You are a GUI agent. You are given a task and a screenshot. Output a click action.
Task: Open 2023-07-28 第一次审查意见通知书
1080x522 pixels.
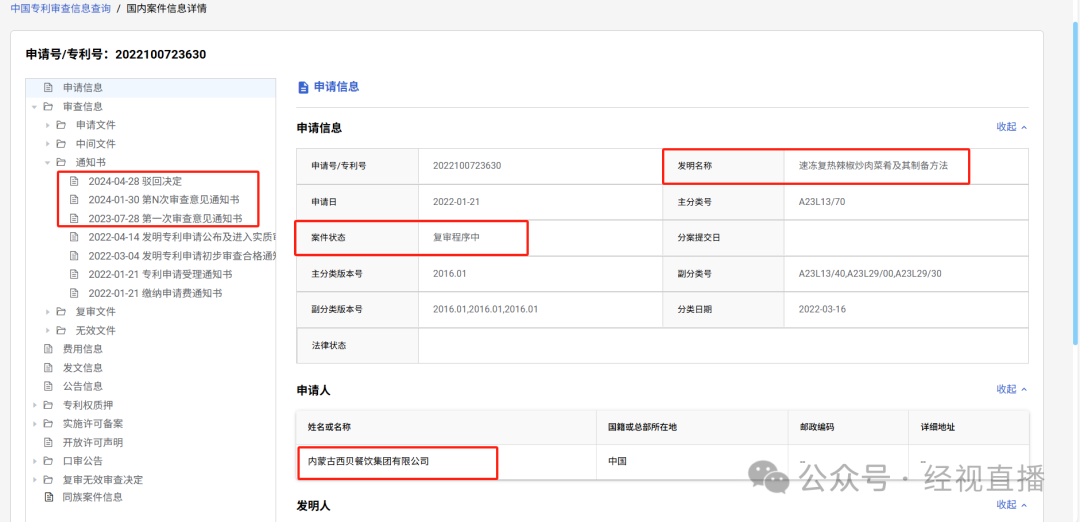pos(164,218)
